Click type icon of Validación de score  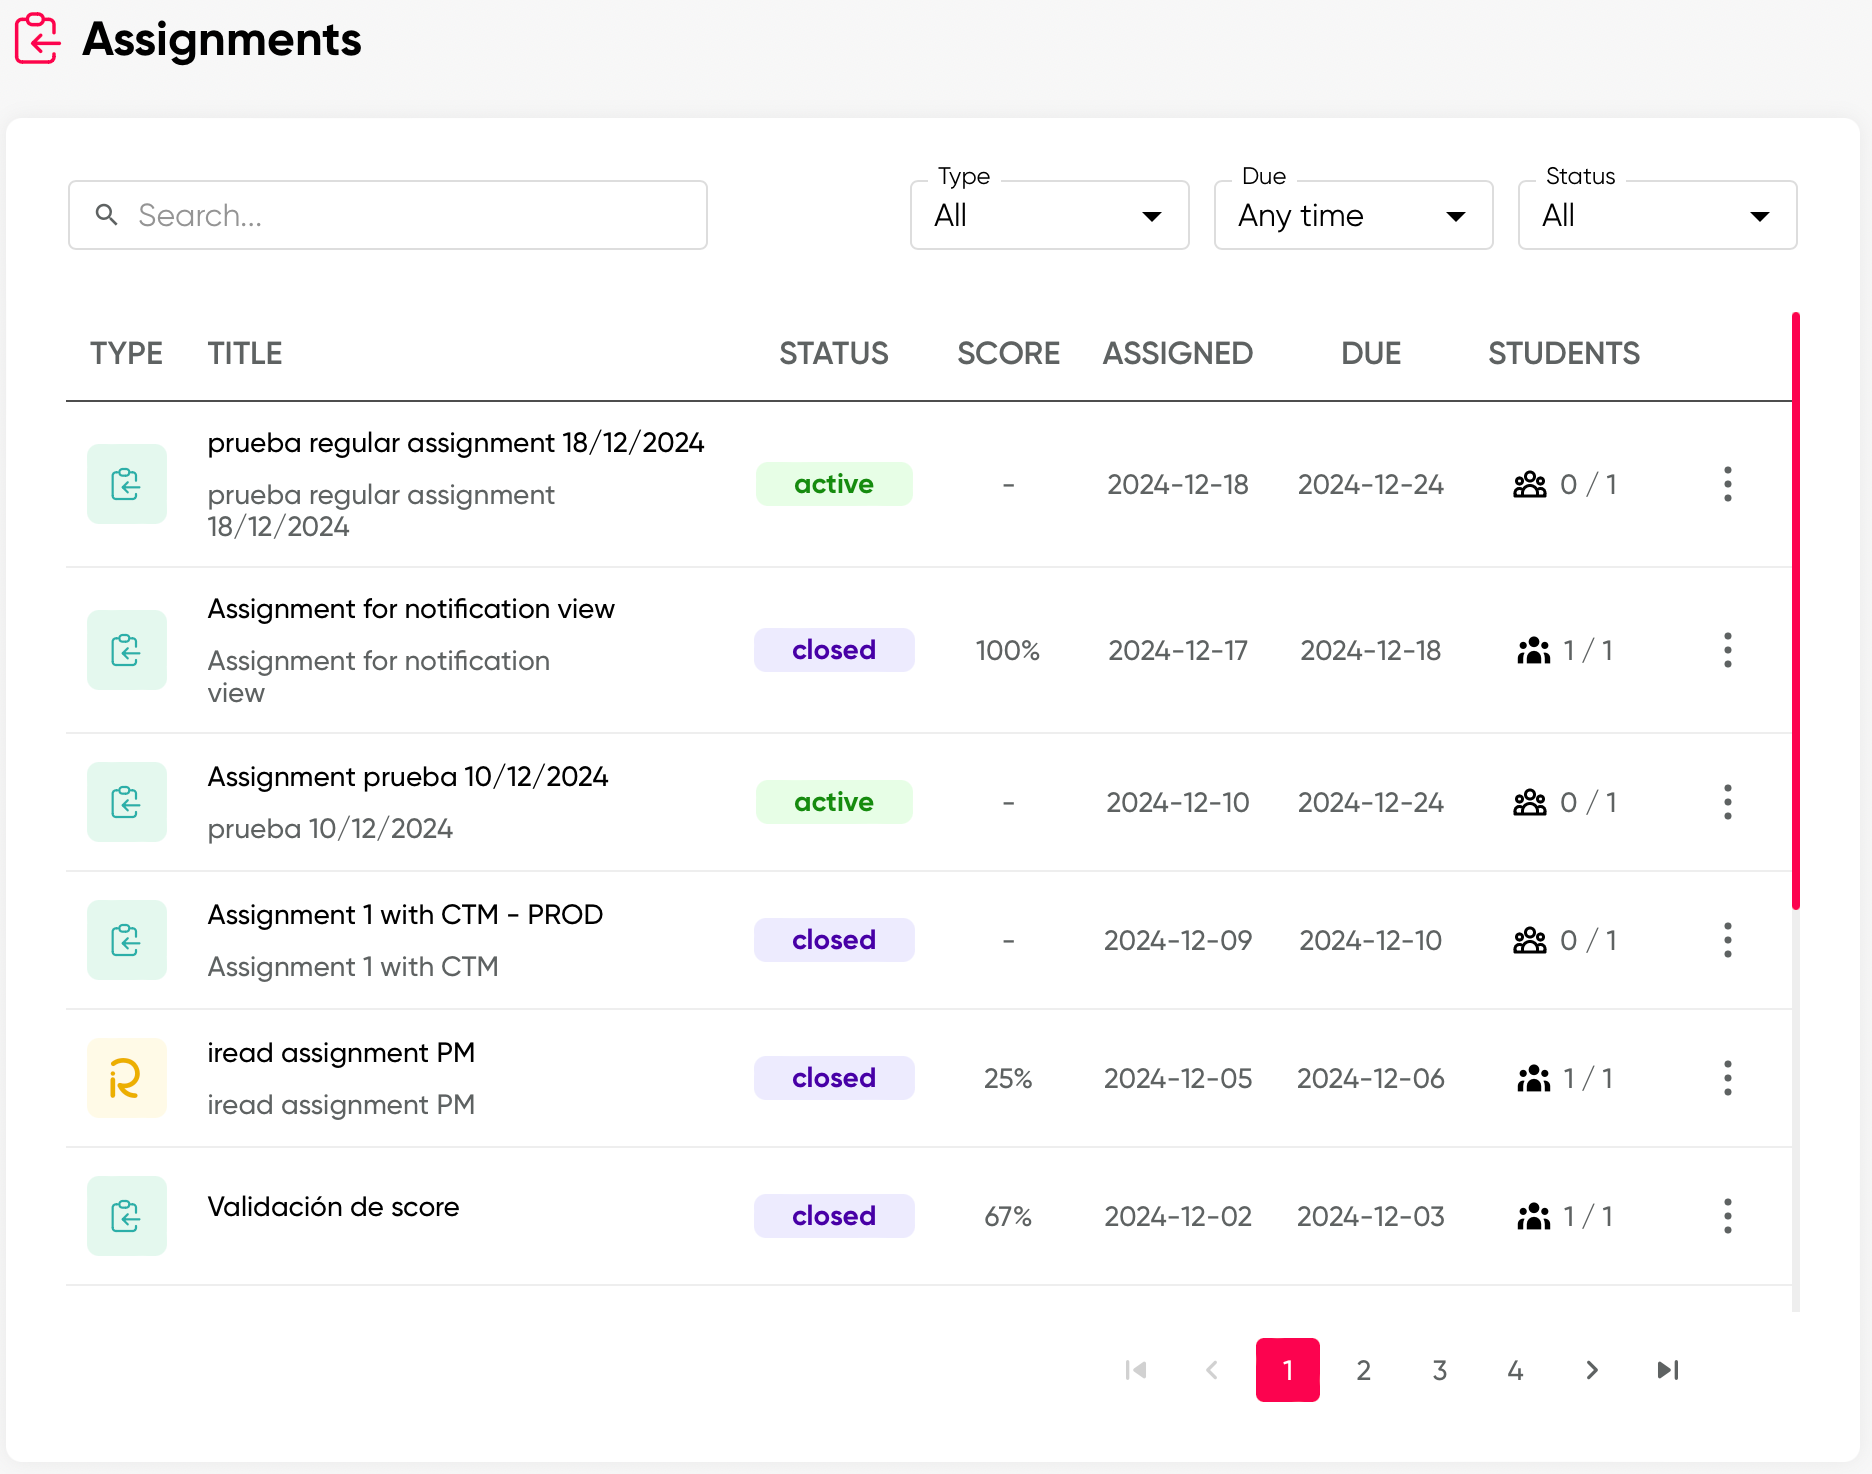click(126, 1216)
